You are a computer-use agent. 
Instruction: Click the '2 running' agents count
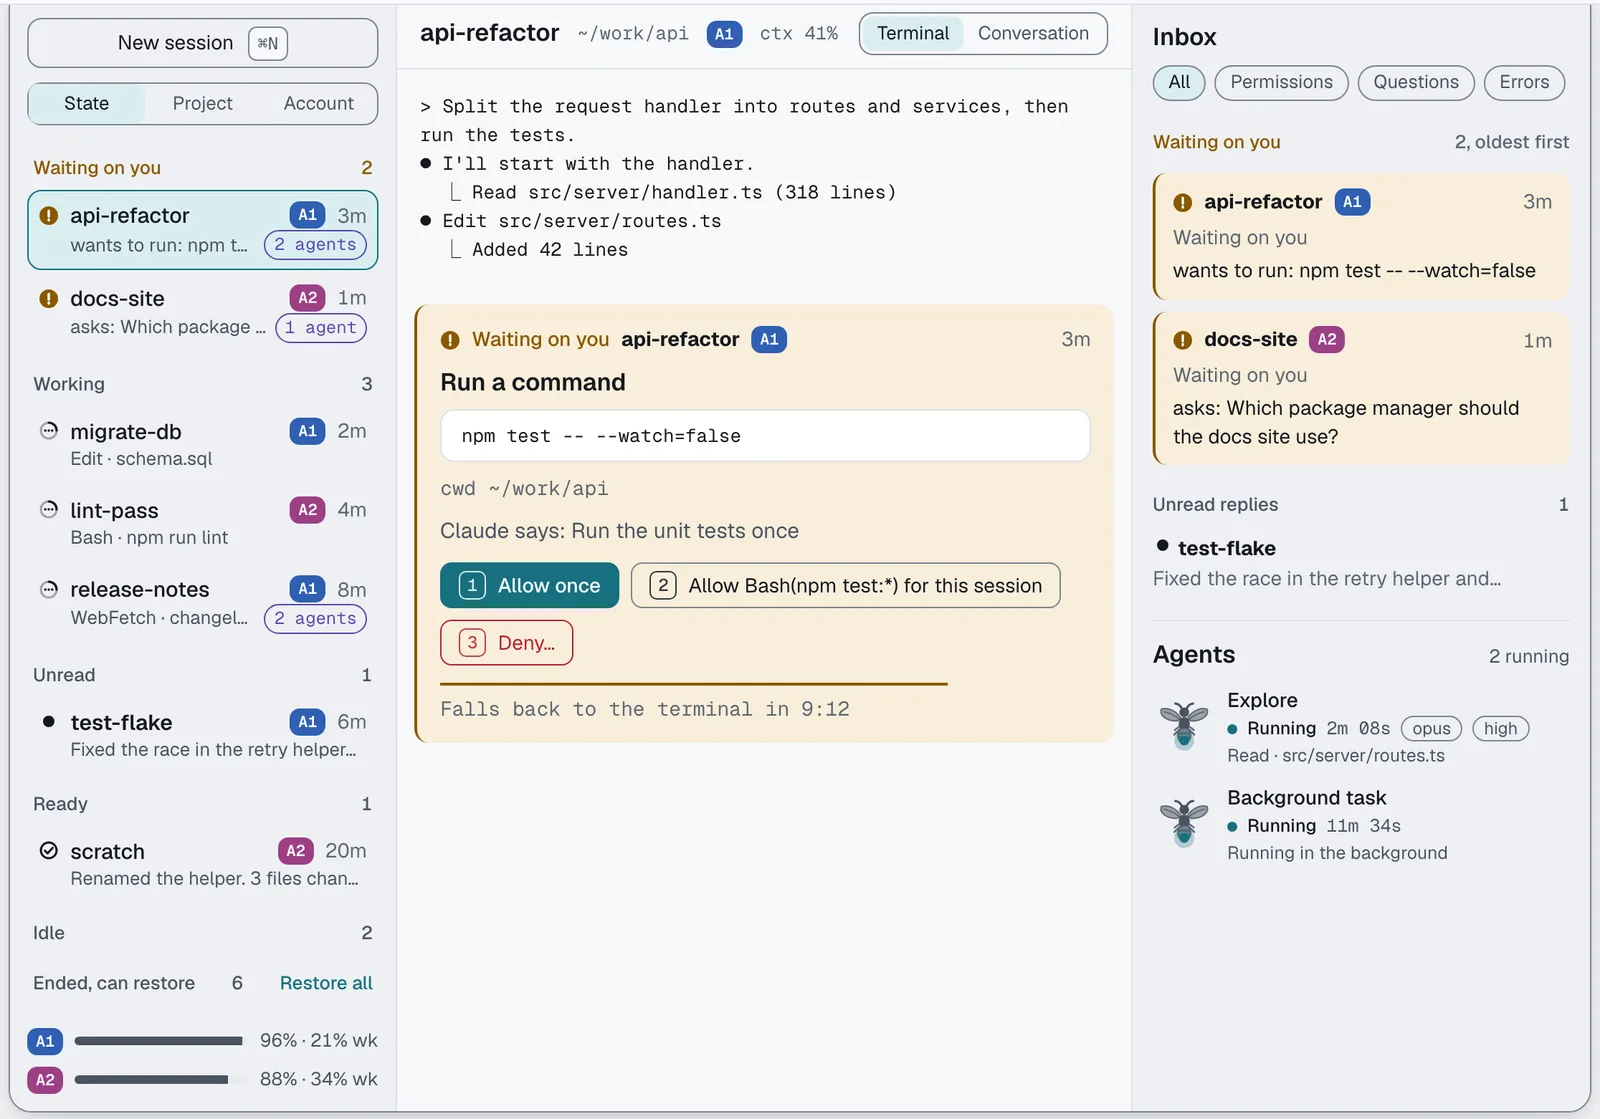pos(1528,657)
